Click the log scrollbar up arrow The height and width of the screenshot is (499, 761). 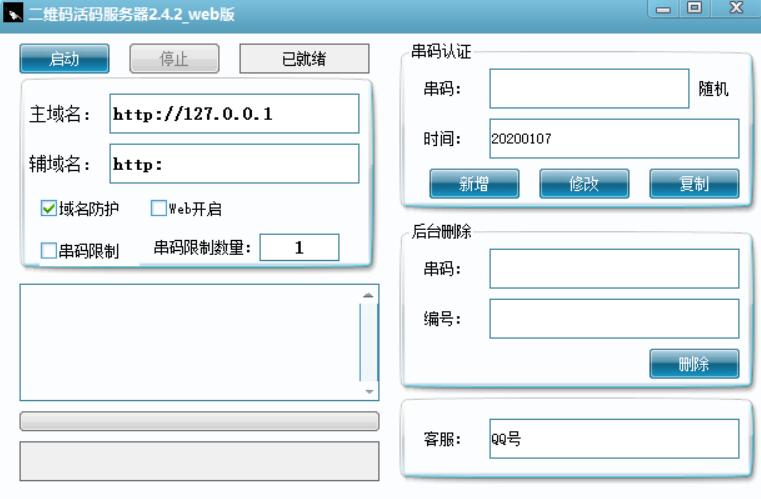pos(368,295)
